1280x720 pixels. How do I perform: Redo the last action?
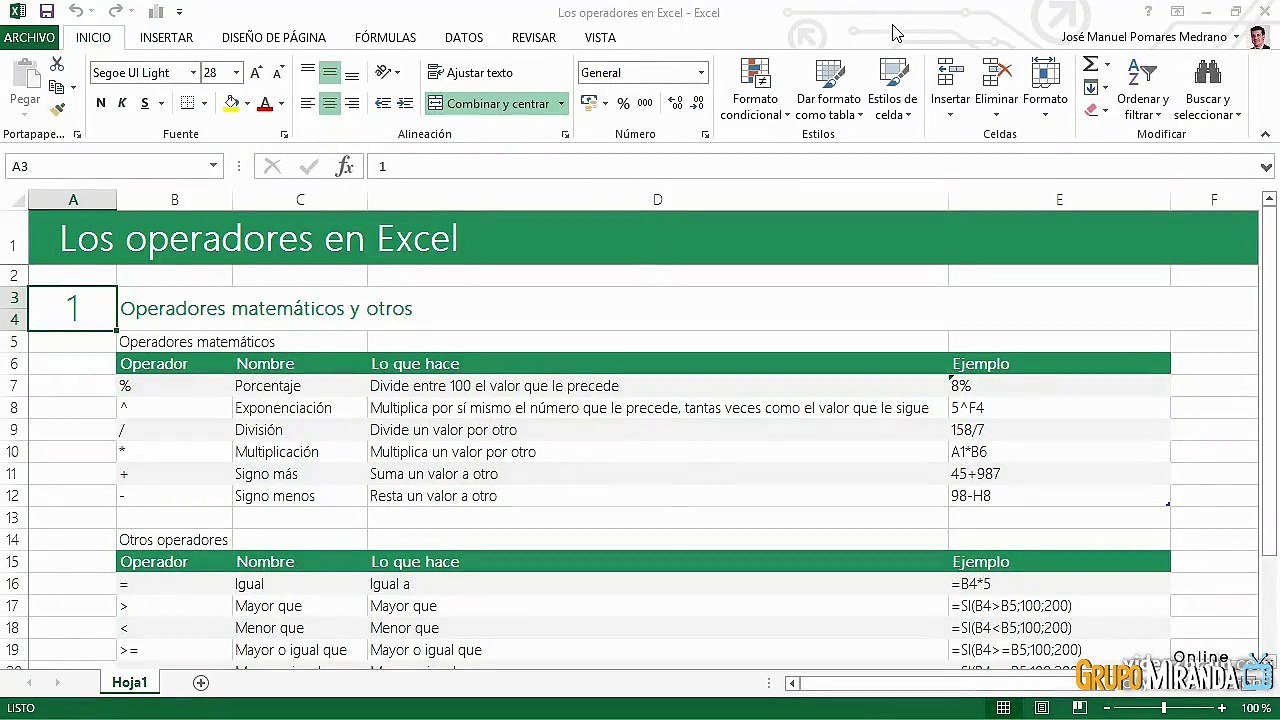click(115, 12)
